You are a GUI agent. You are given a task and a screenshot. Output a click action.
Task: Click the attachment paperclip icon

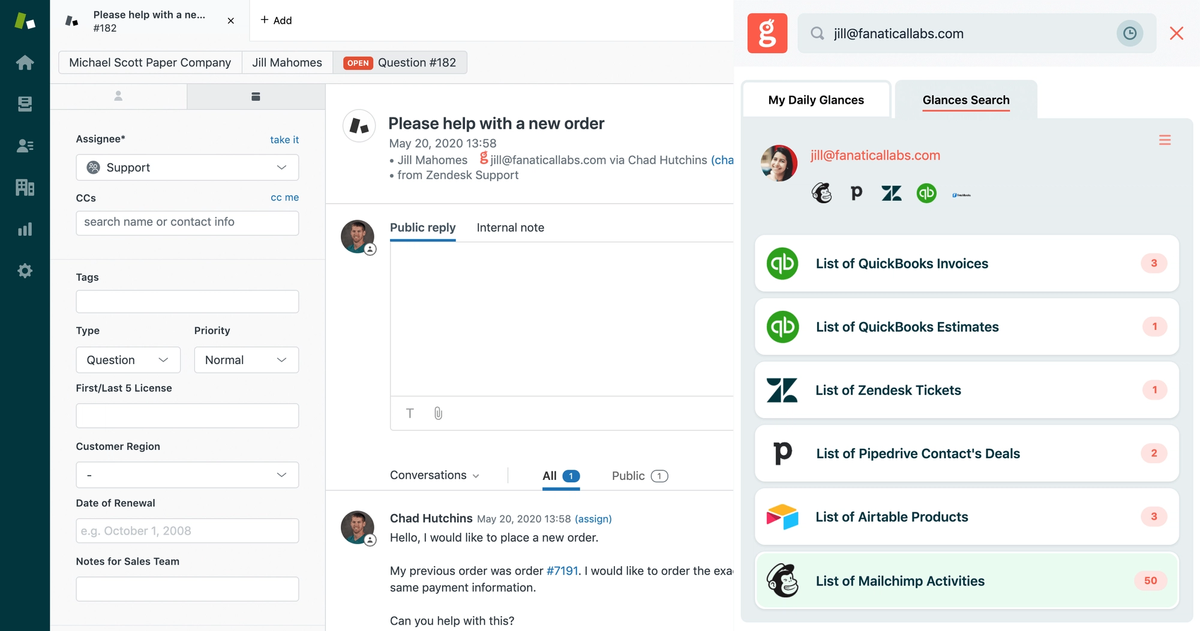tap(438, 413)
